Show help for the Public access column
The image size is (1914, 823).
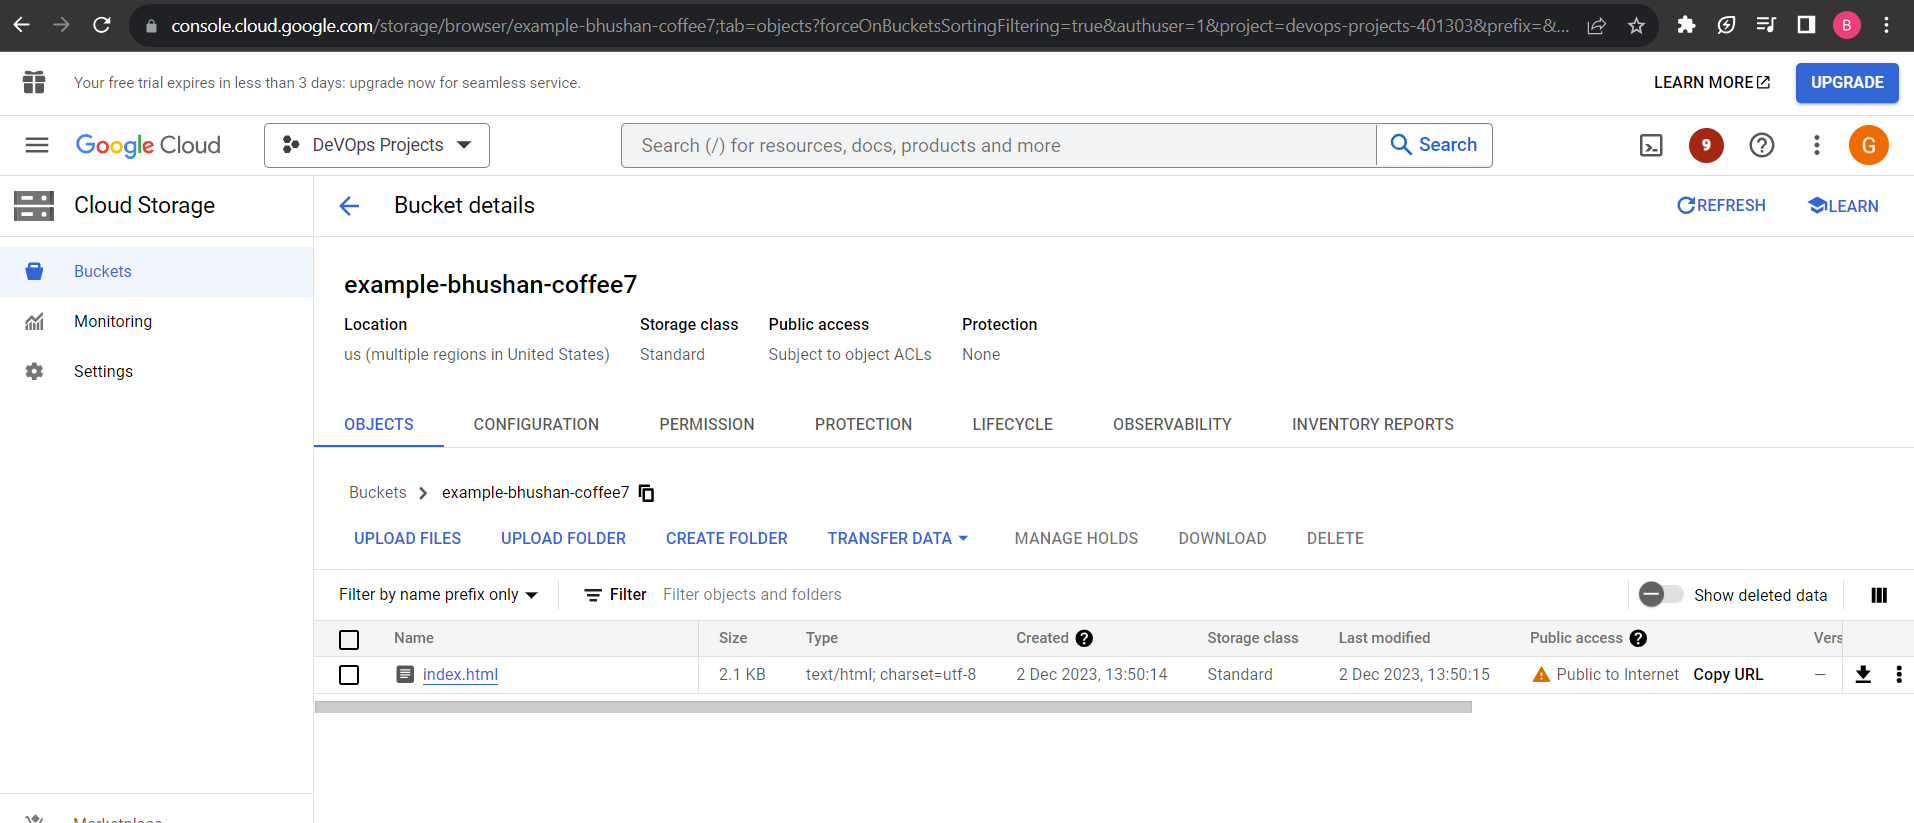pyautogui.click(x=1638, y=638)
